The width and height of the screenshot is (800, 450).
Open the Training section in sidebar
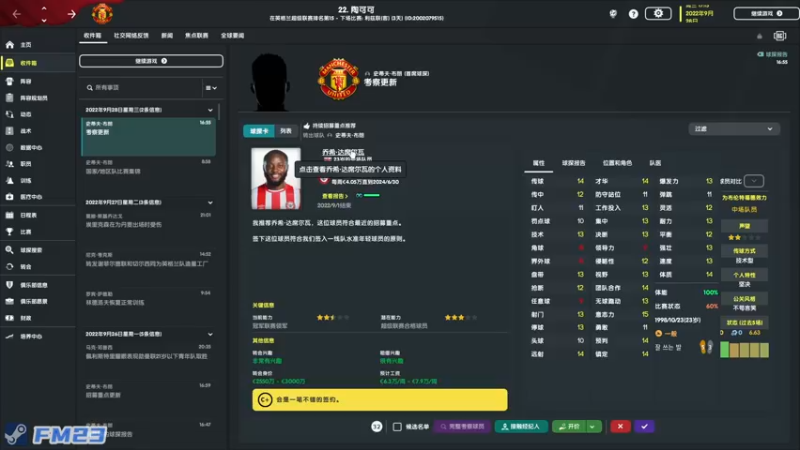(x=26, y=181)
